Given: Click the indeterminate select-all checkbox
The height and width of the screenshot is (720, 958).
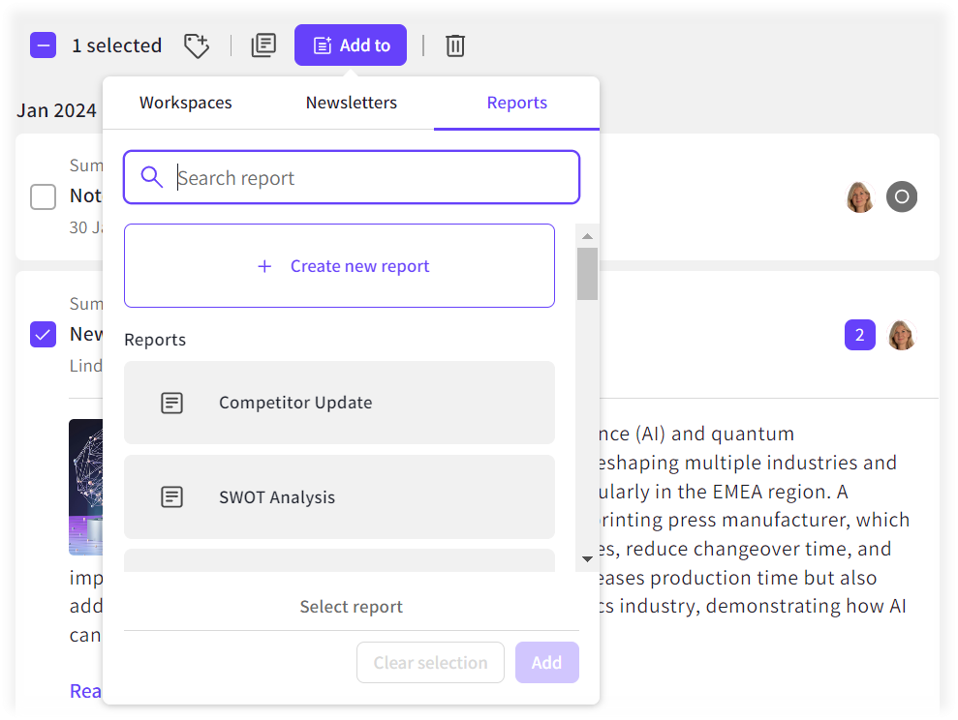Looking at the screenshot, I should pyautogui.click(x=42, y=45).
